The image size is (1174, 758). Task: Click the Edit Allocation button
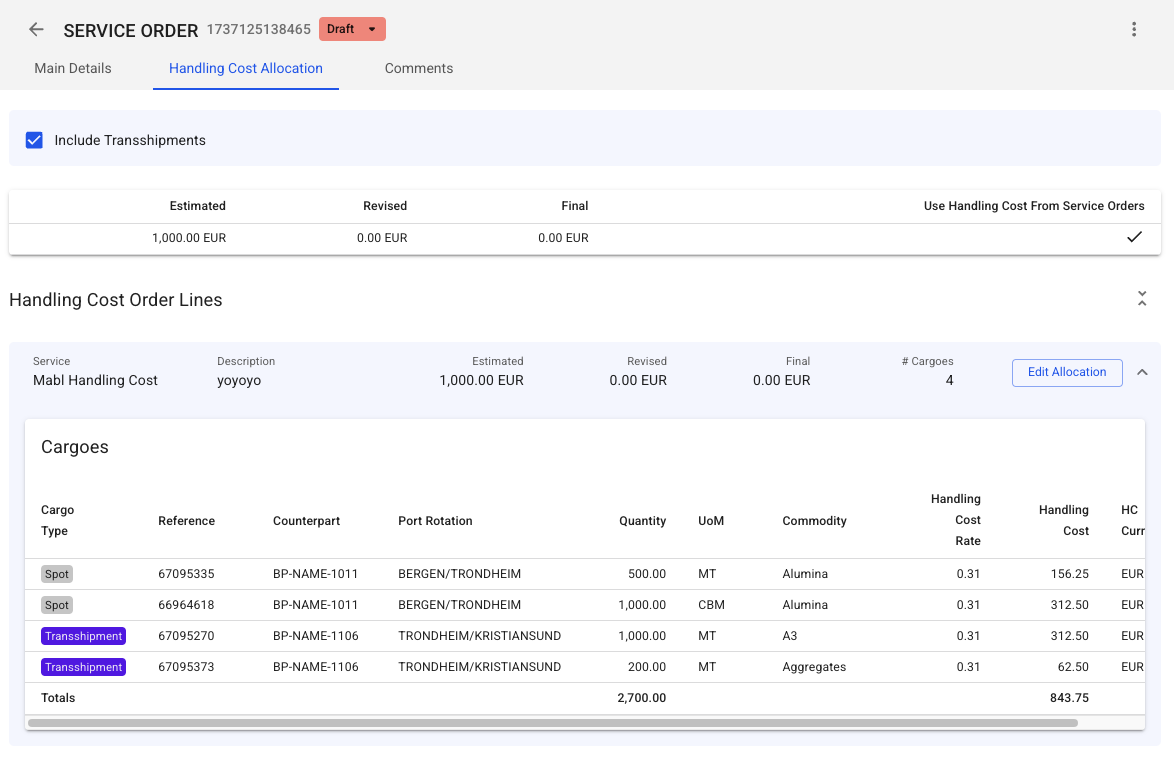pyautogui.click(x=1067, y=372)
